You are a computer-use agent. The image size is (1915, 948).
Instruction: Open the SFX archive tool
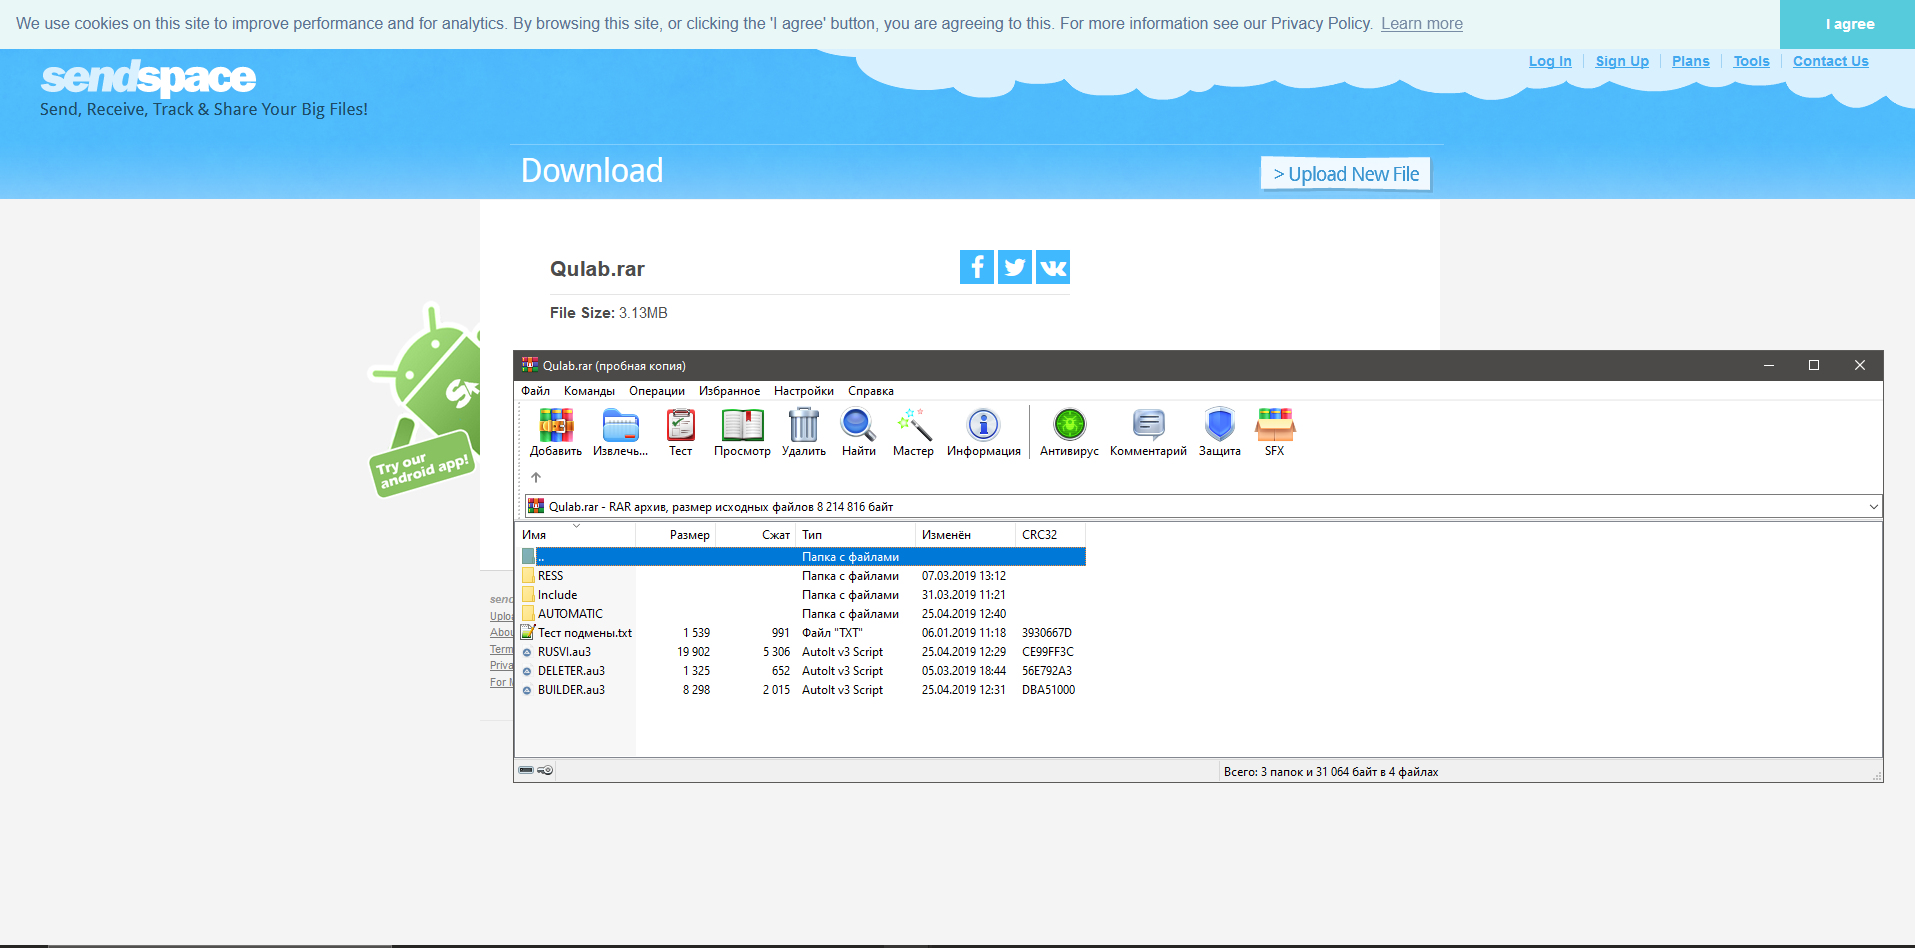click(x=1274, y=426)
